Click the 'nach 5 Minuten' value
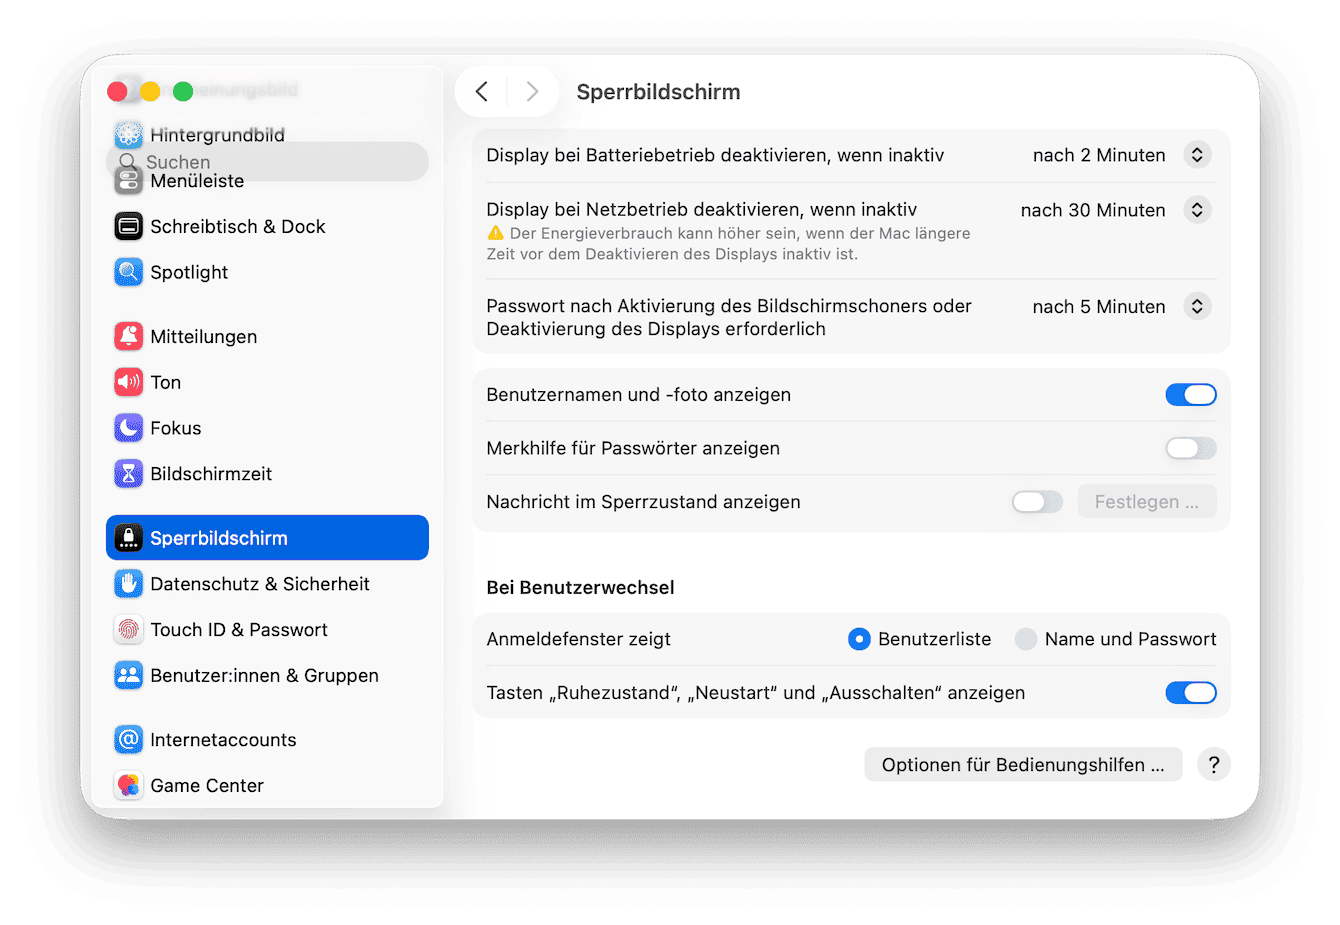The width and height of the screenshot is (1340, 925). 1099,307
